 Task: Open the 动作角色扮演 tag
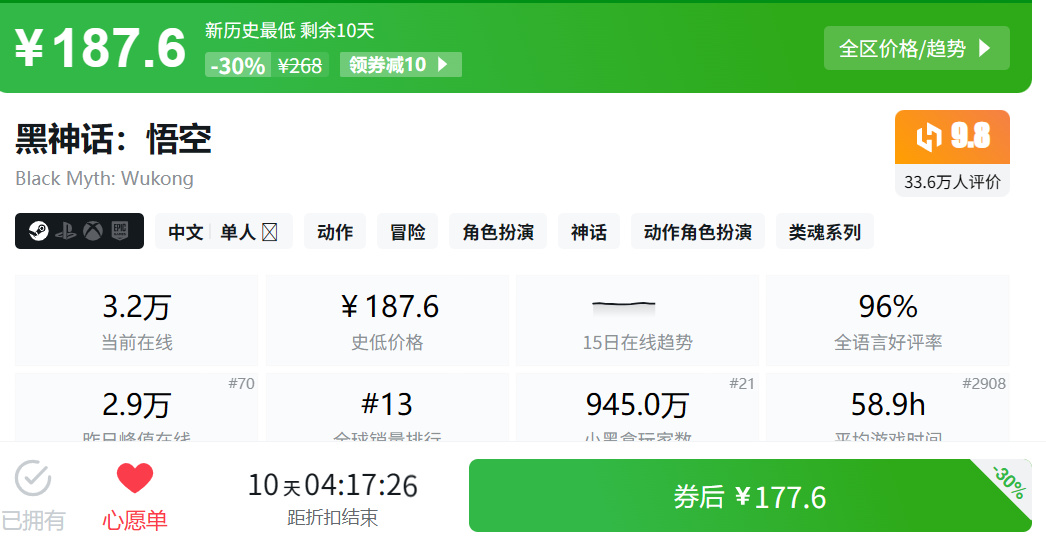[698, 232]
